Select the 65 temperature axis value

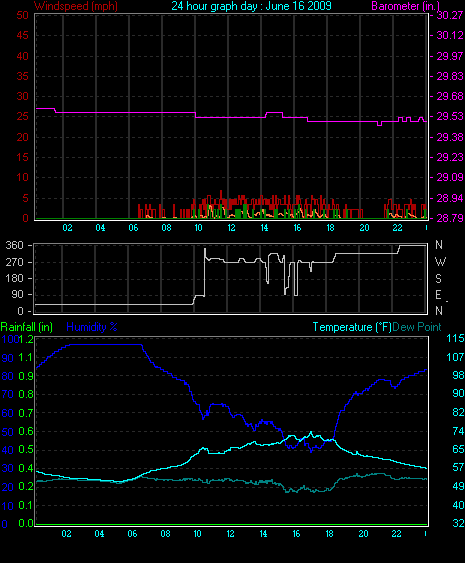[458, 449]
